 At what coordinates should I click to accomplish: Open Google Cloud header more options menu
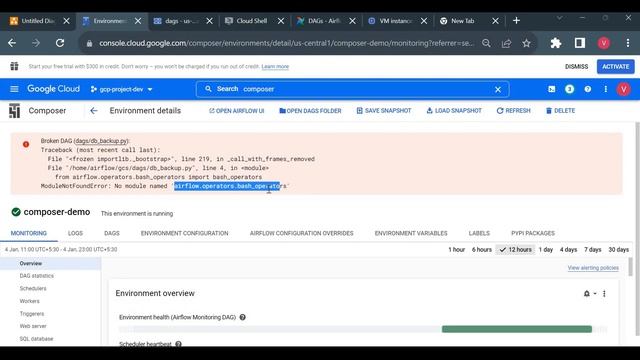click(605, 89)
